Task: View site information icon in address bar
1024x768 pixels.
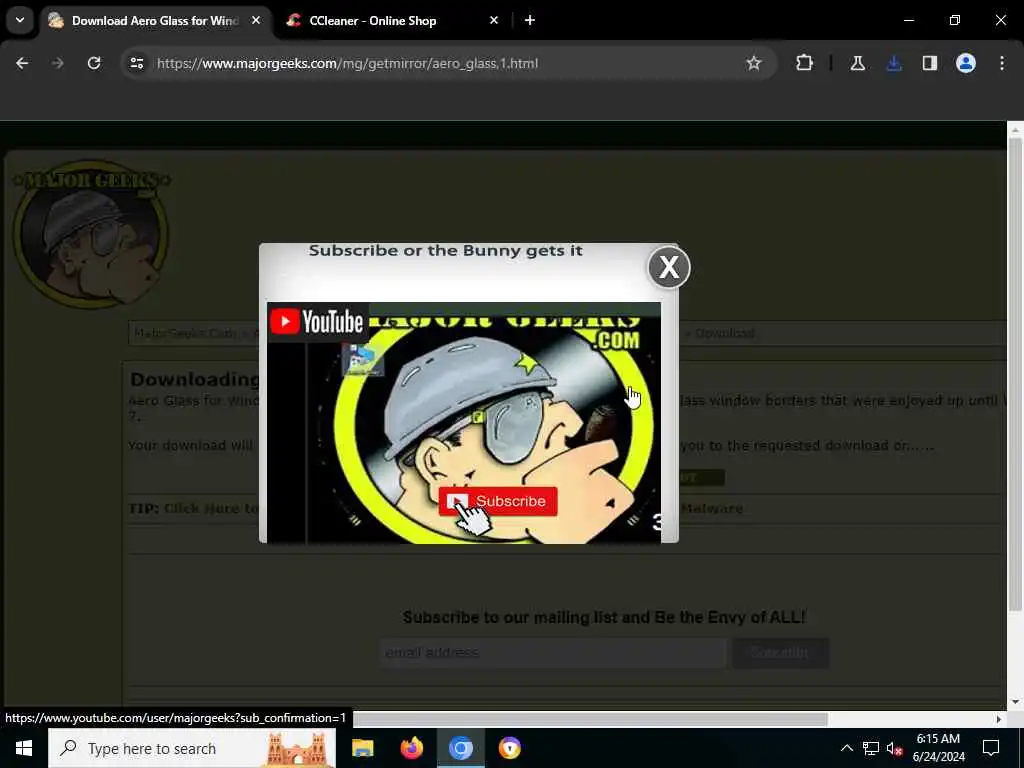Action: pyautogui.click(x=136, y=63)
